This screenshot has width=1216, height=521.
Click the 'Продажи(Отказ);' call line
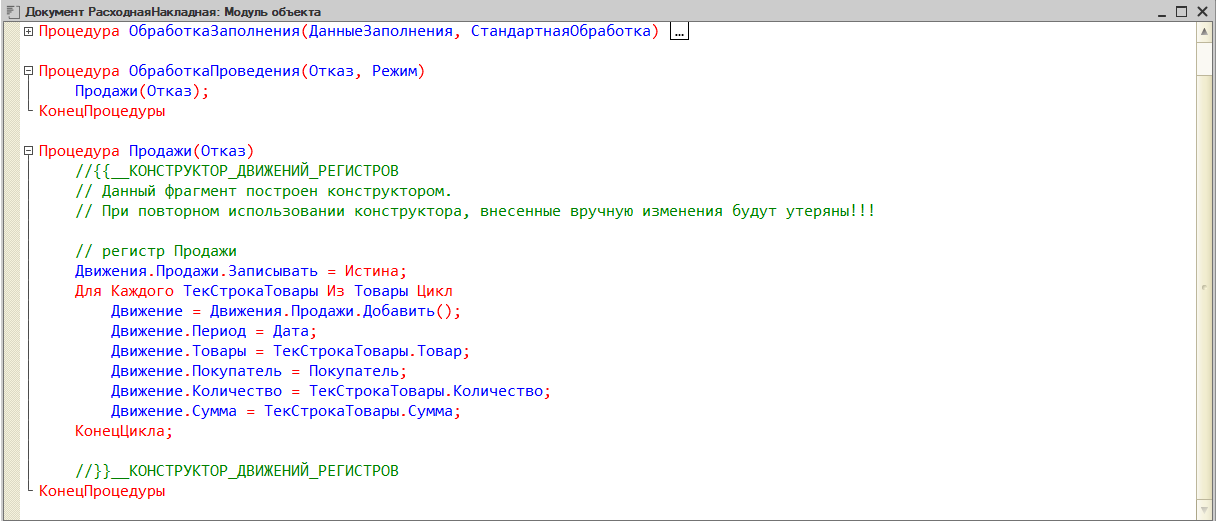pyautogui.click(x=143, y=91)
